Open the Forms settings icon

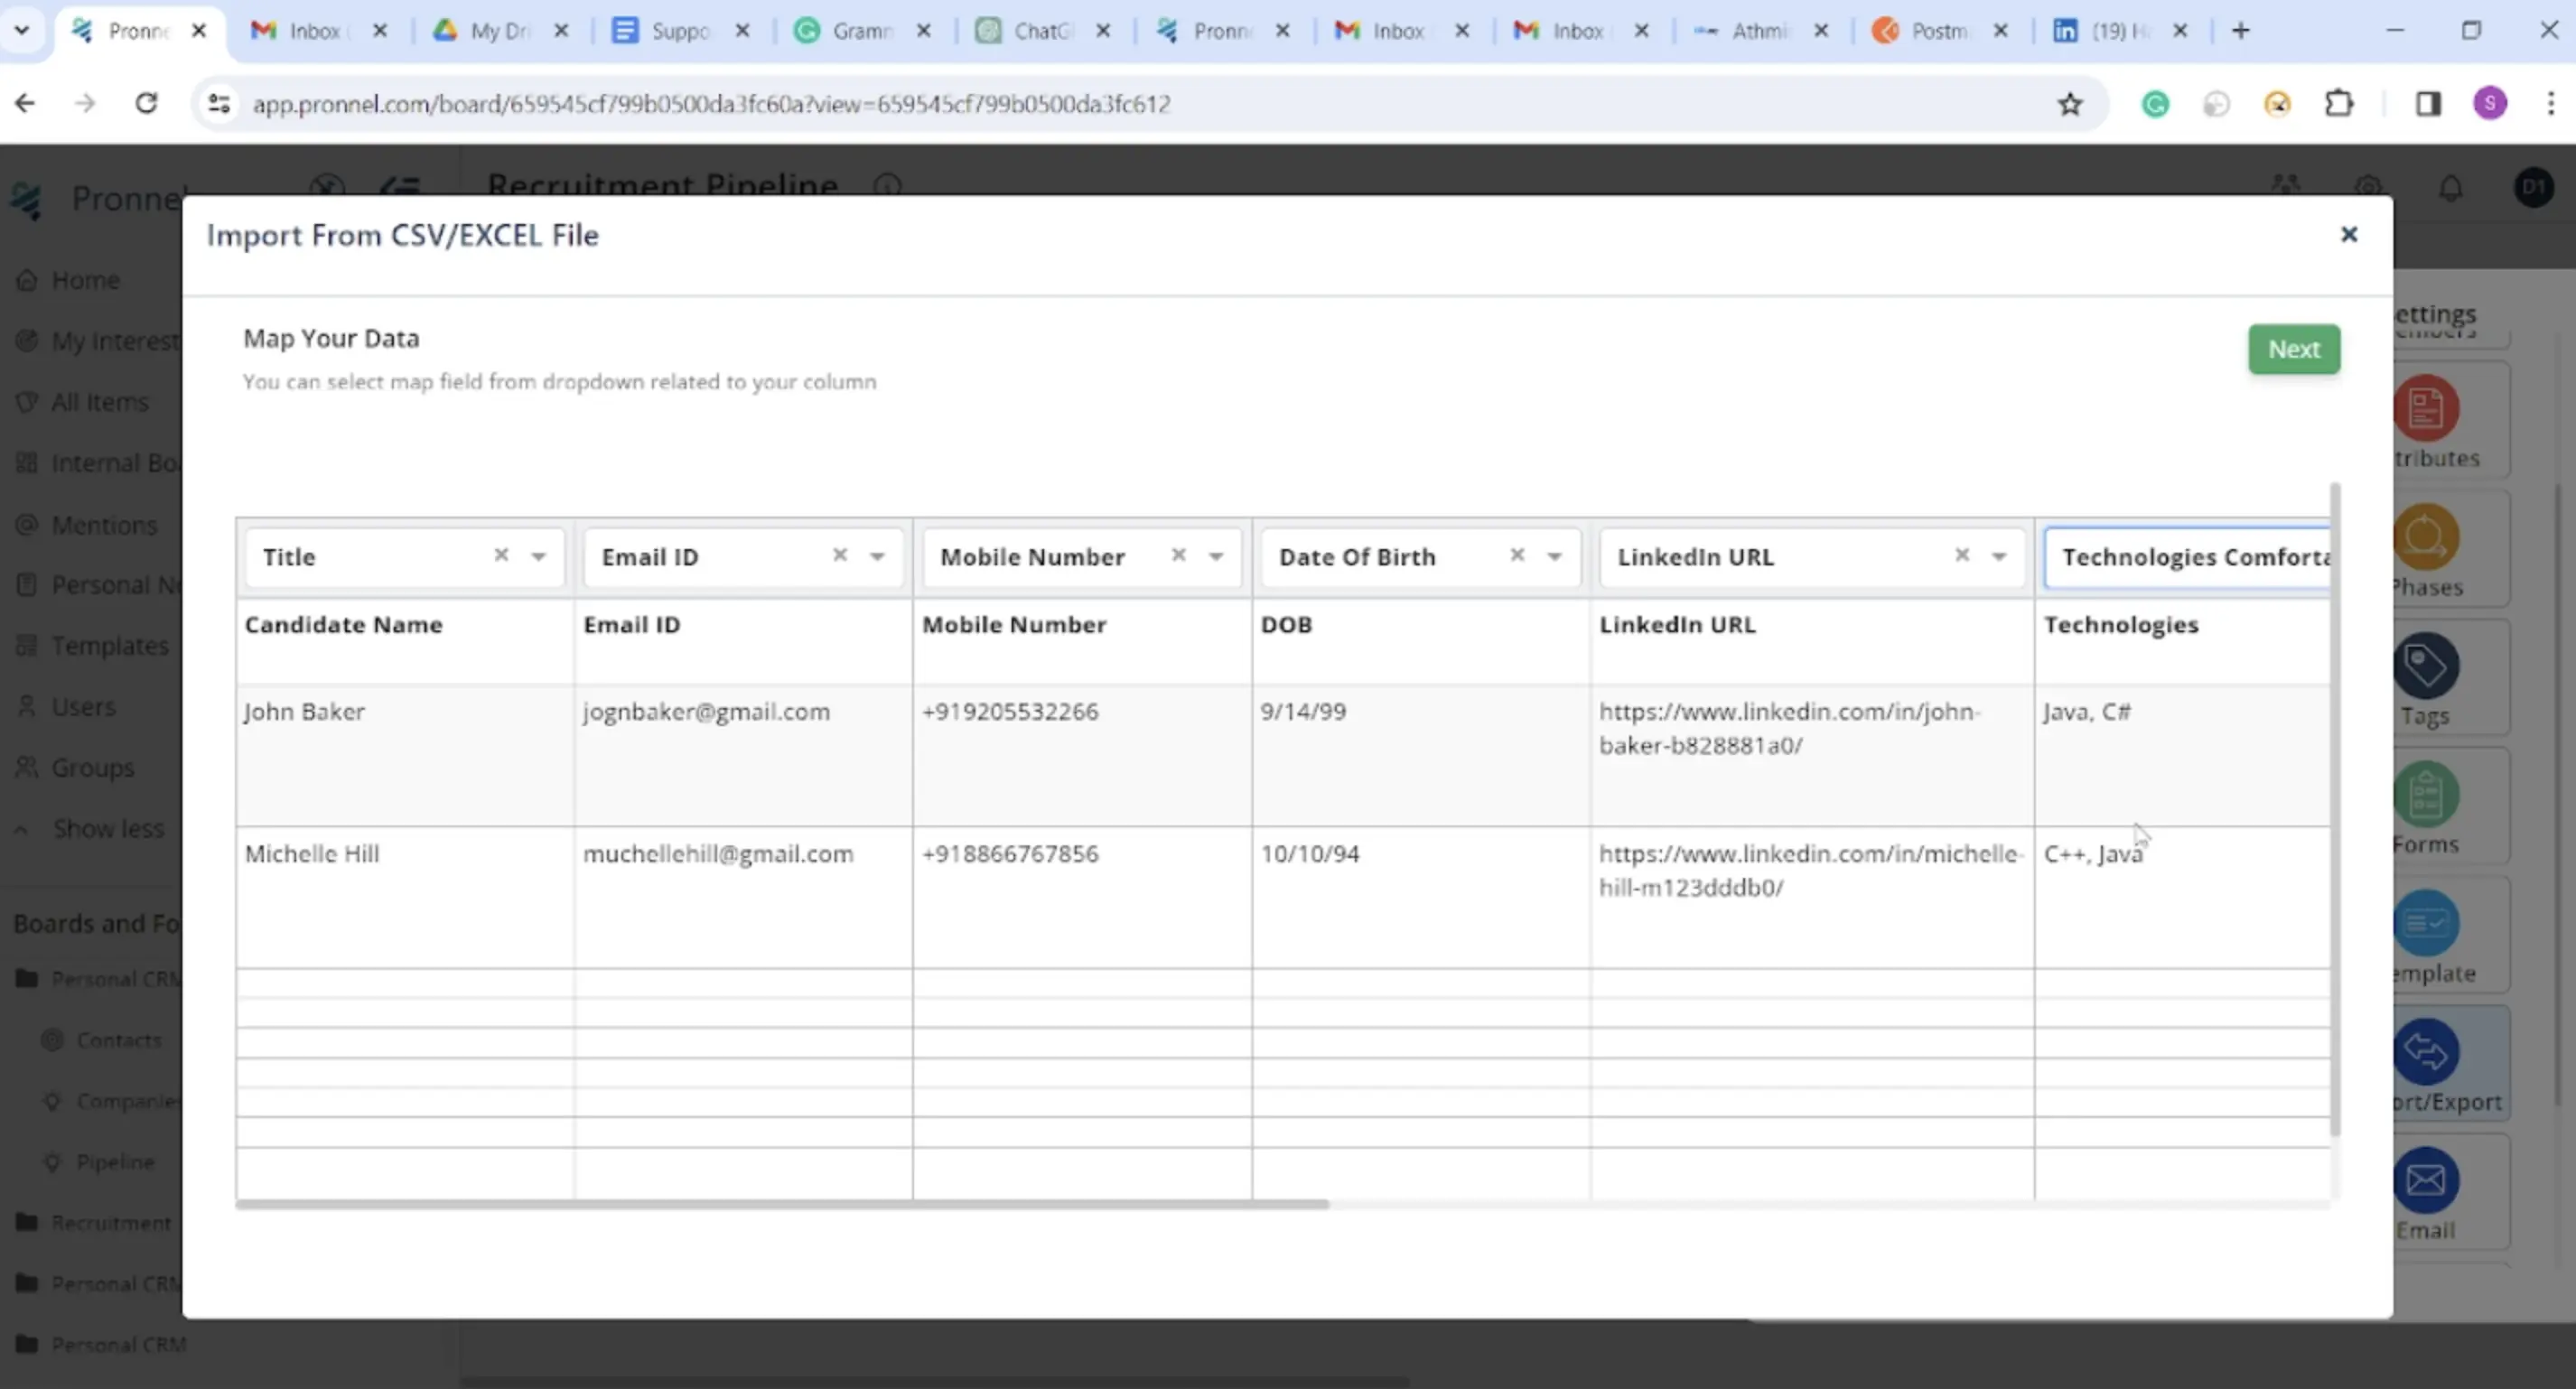point(2426,795)
